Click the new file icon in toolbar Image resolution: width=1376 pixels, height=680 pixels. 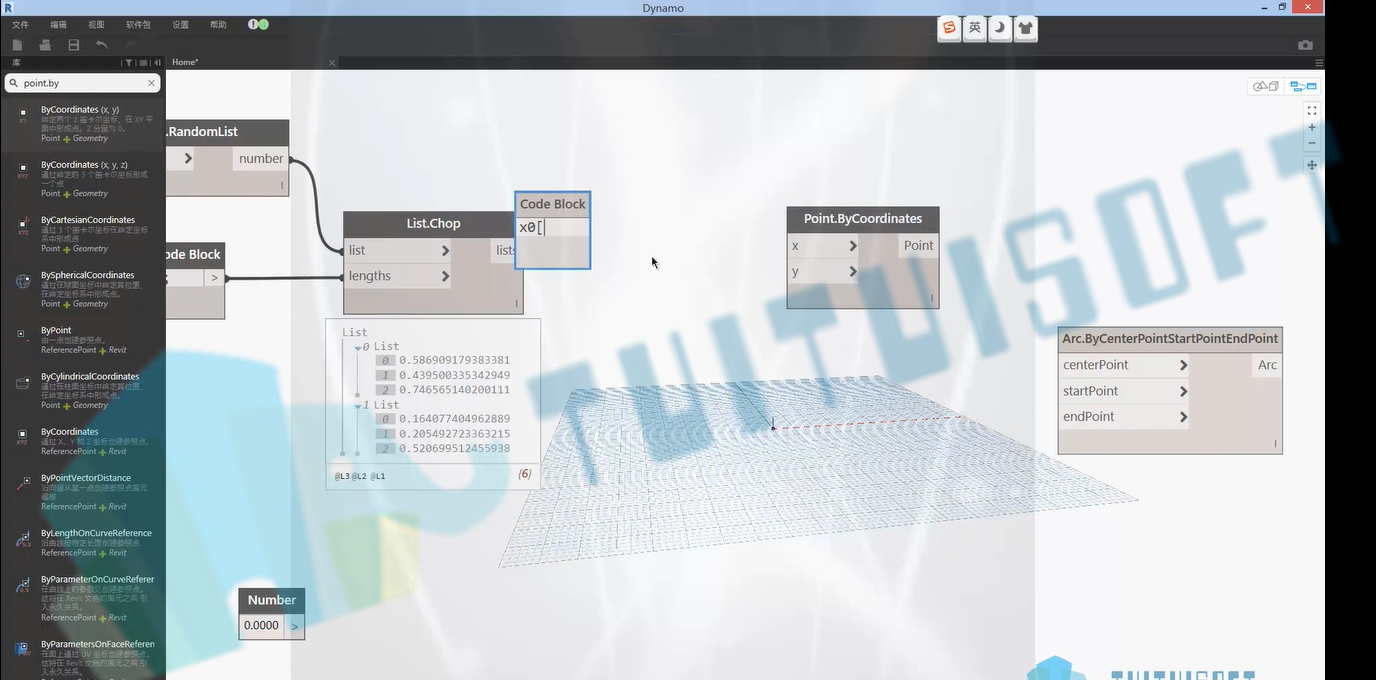click(x=18, y=45)
